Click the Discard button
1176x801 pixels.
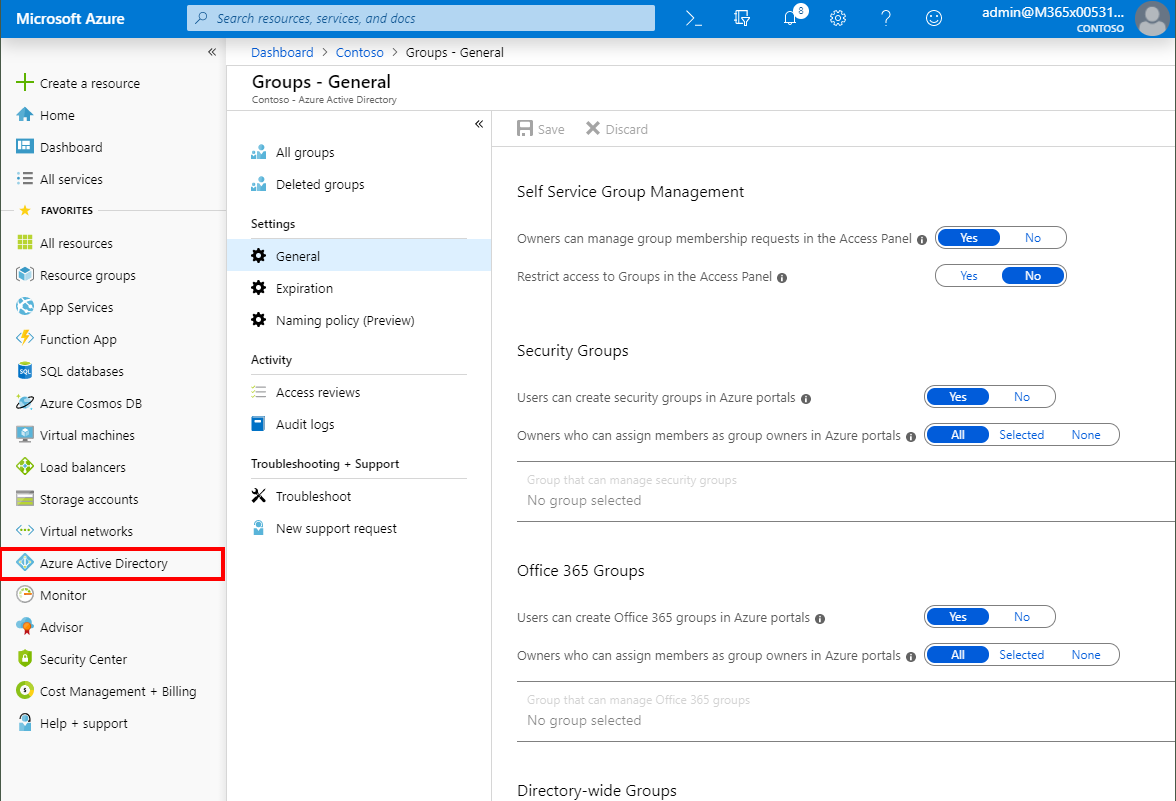[x=617, y=129]
